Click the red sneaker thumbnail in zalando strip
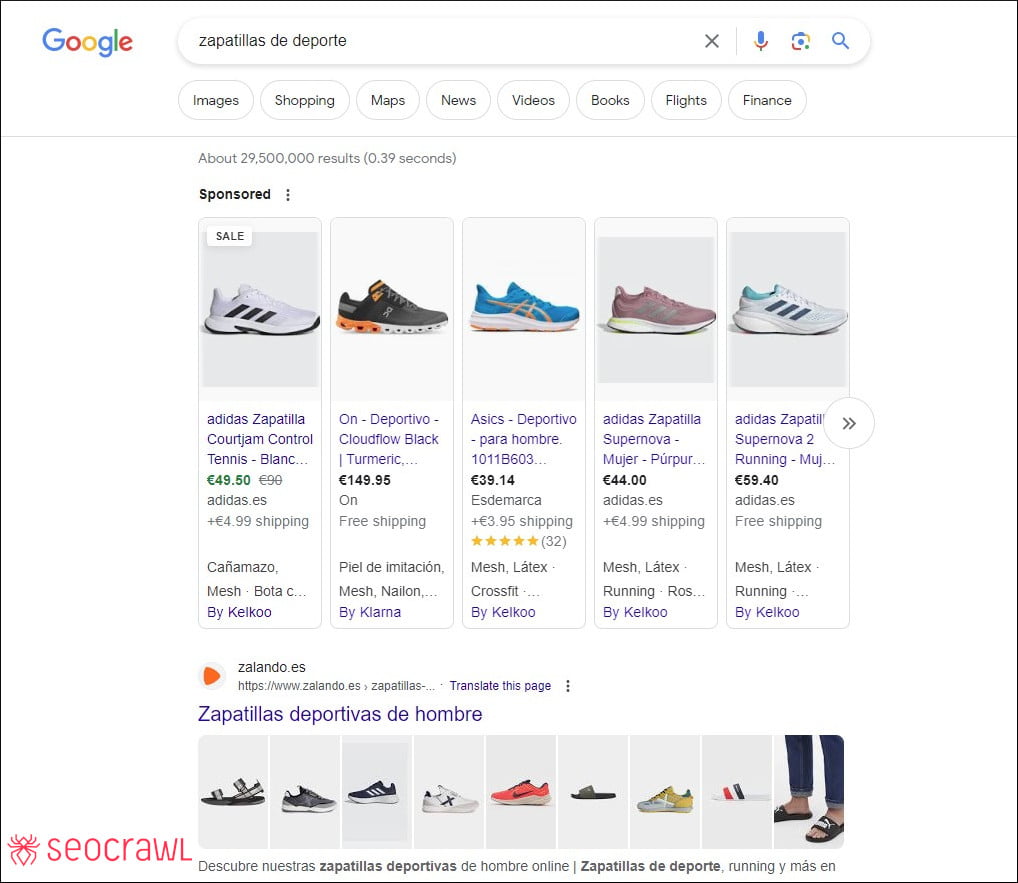 pyautogui.click(x=521, y=791)
